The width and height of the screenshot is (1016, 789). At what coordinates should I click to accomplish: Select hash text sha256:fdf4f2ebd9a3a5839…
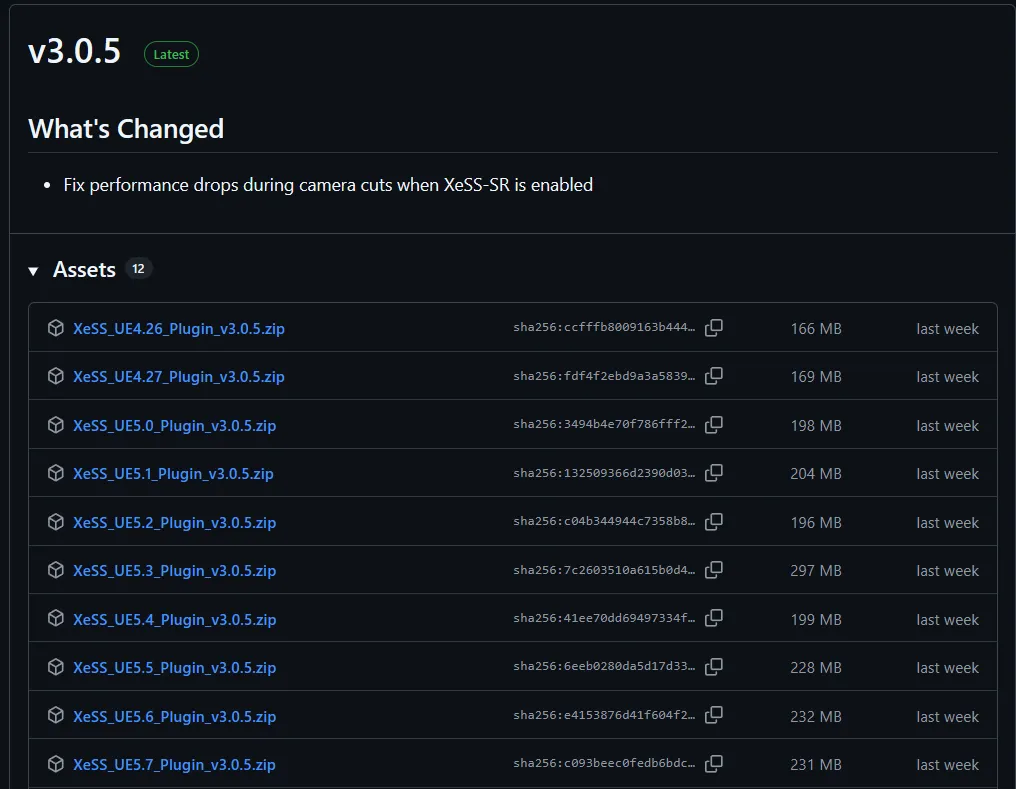point(604,376)
